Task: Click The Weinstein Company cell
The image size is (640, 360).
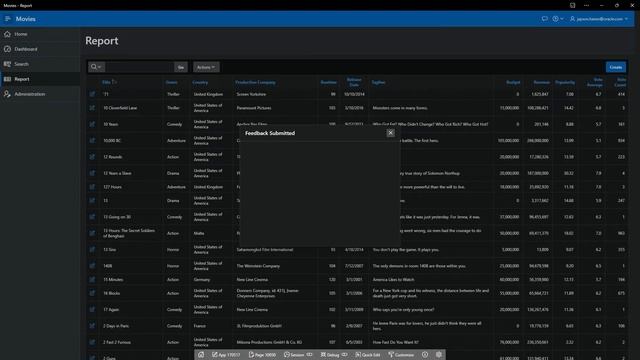Action: 258,266
